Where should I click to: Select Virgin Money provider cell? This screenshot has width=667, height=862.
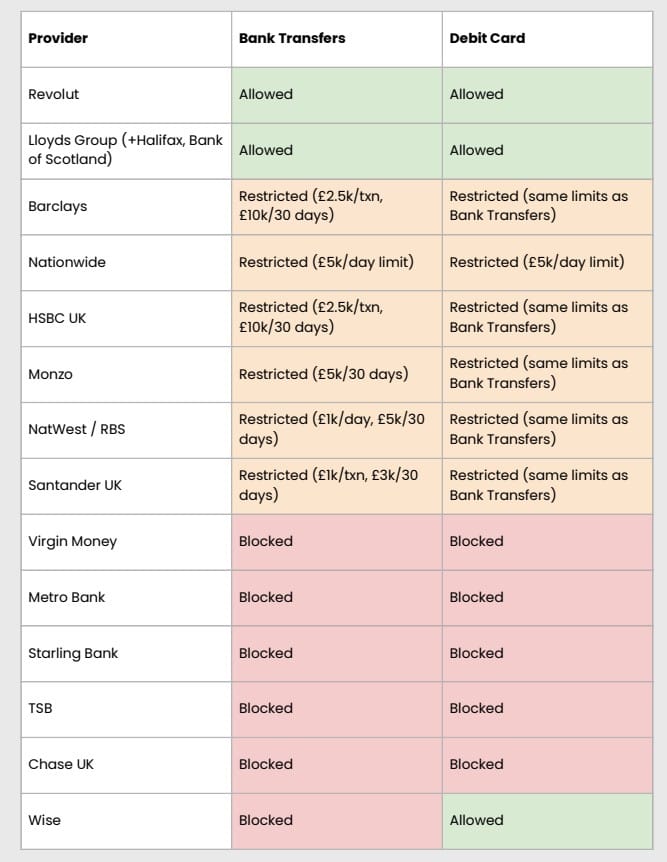(x=72, y=542)
